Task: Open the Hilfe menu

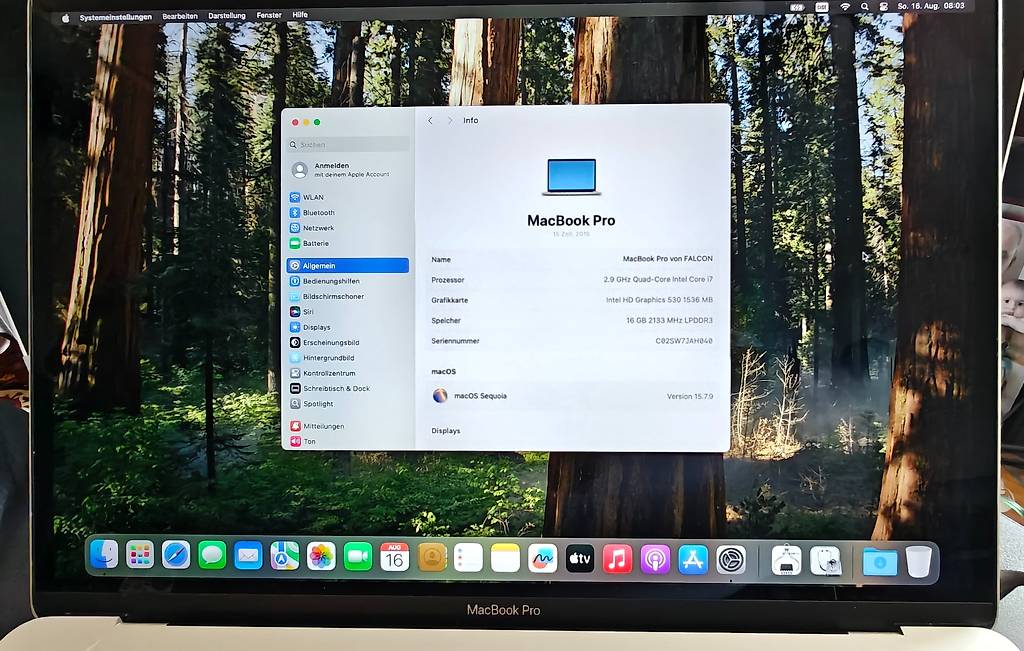Action: coord(300,14)
